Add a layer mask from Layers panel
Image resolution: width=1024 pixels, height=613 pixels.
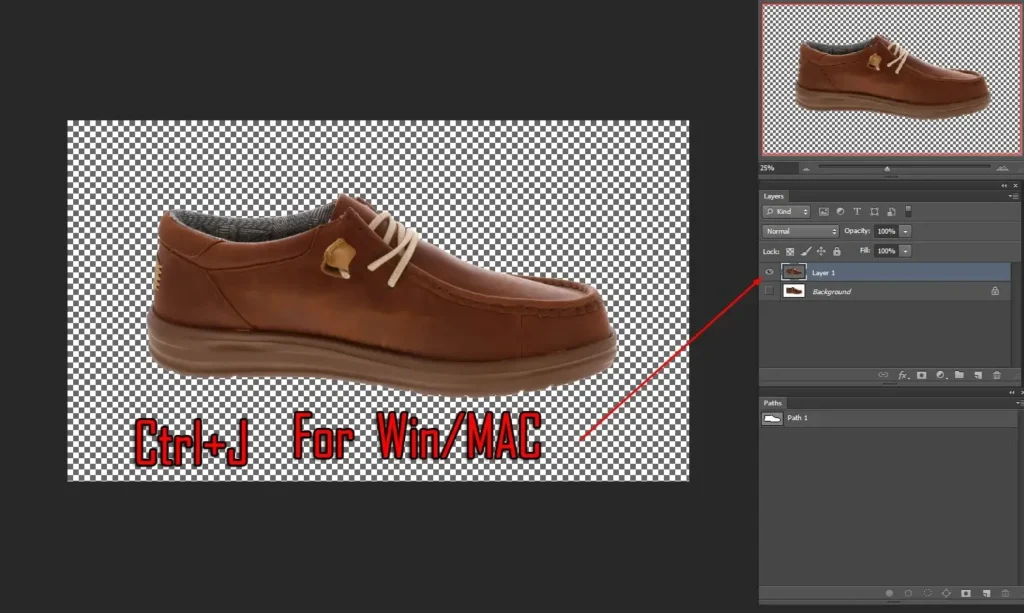tap(921, 375)
